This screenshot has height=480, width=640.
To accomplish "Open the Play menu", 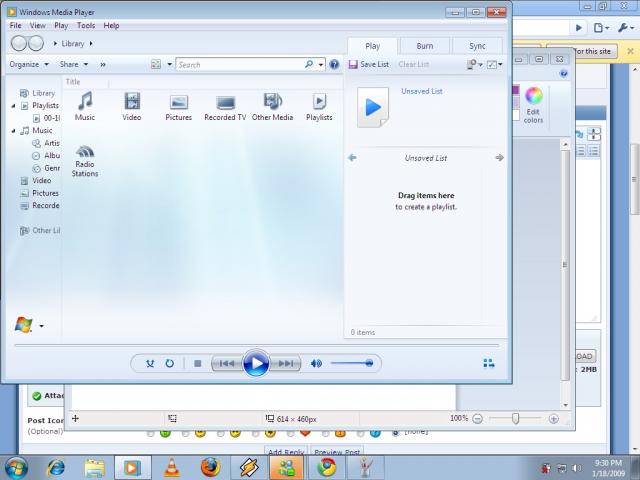I will [61, 25].
